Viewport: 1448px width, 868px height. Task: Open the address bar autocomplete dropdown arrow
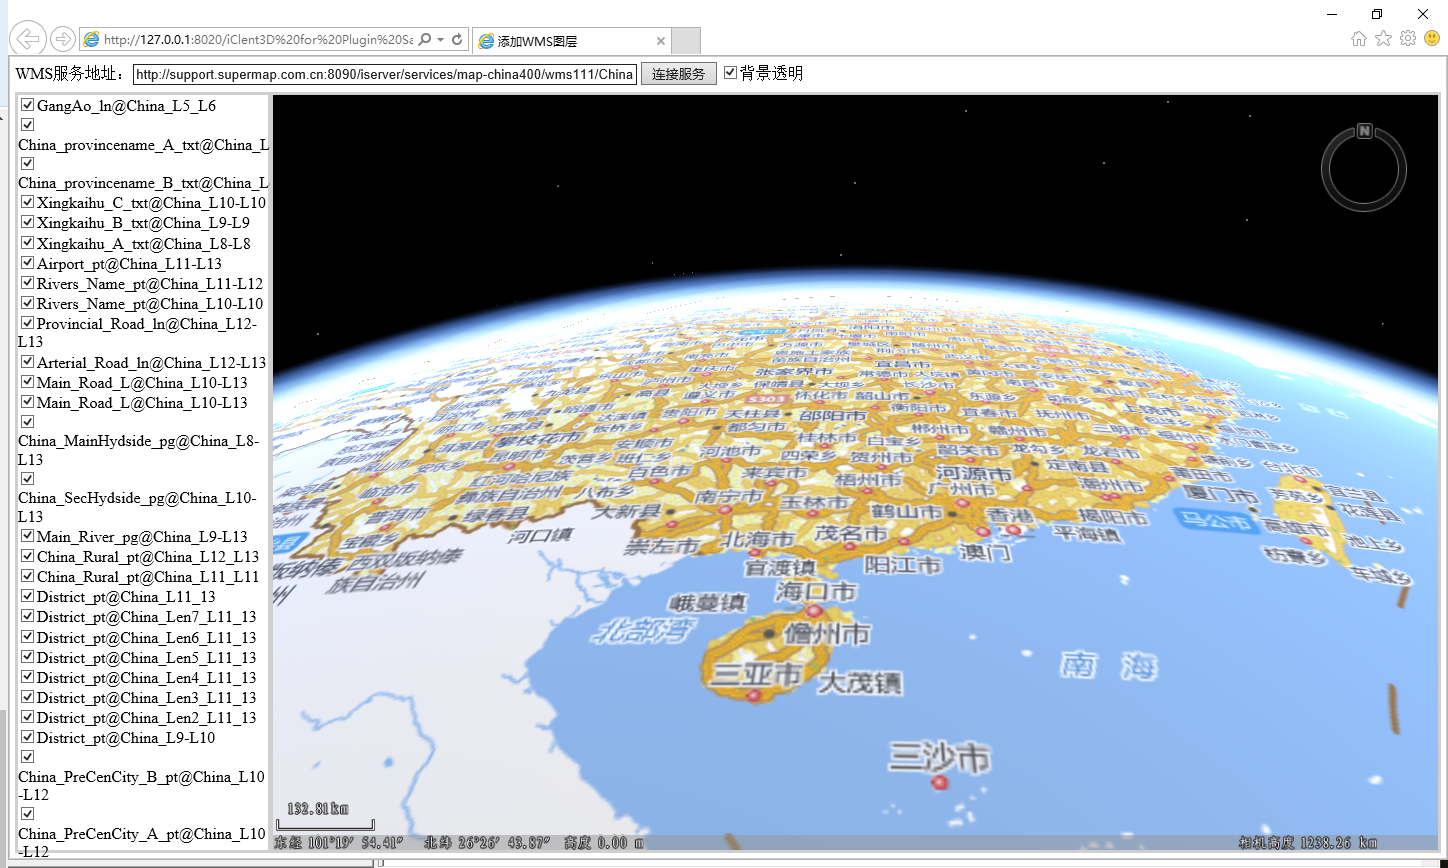[440, 40]
